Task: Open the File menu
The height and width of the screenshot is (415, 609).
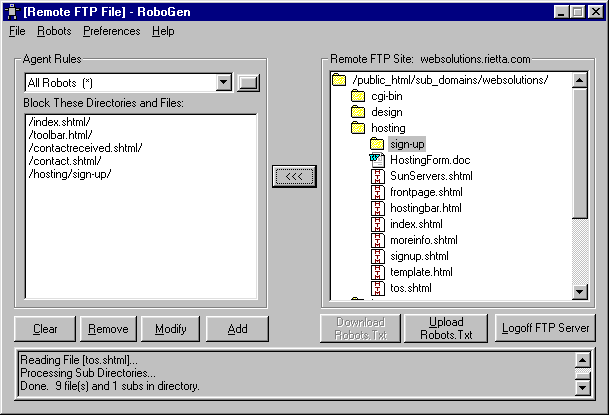Action: tap(17, 31)
